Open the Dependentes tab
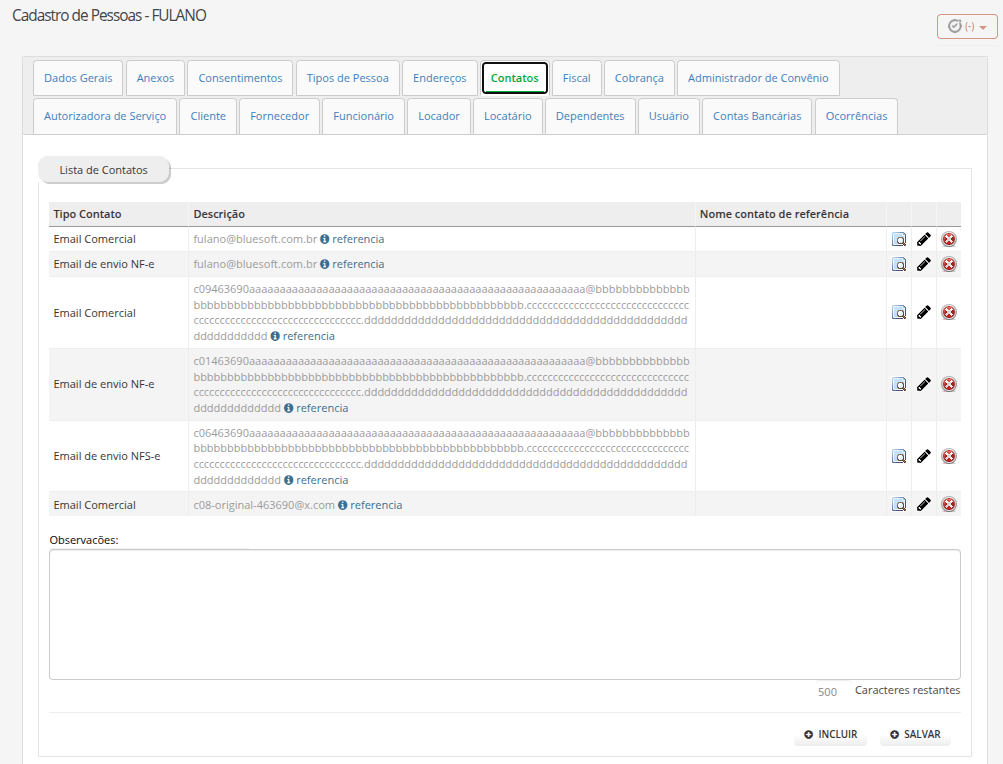The image size is (1003, 764). pyautogui.click(x=590, y=116)
